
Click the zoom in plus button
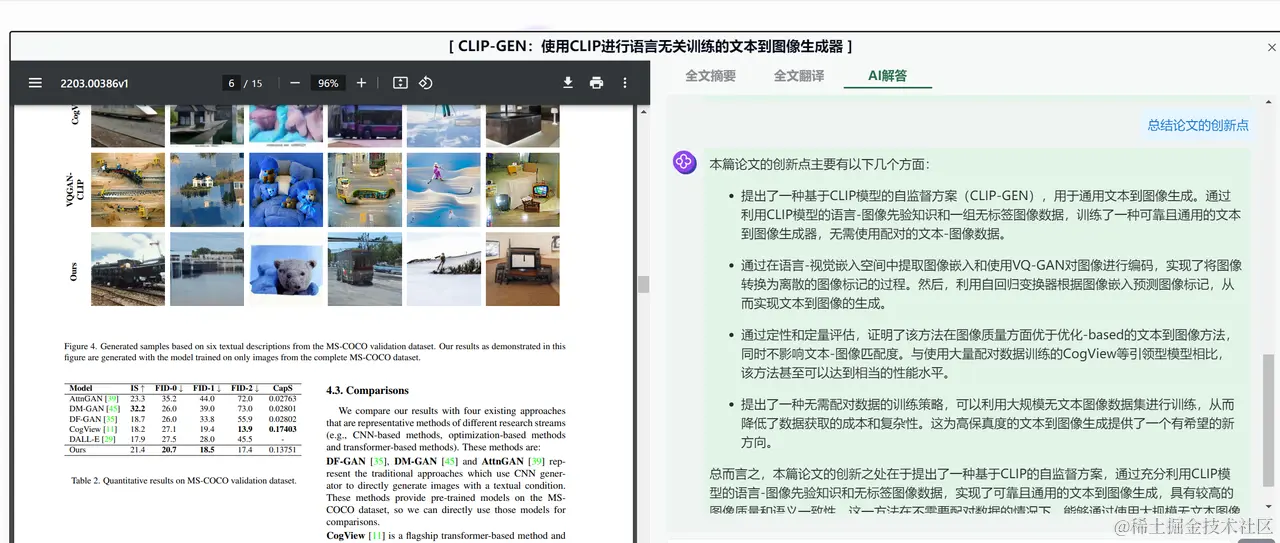coord(361,83)
